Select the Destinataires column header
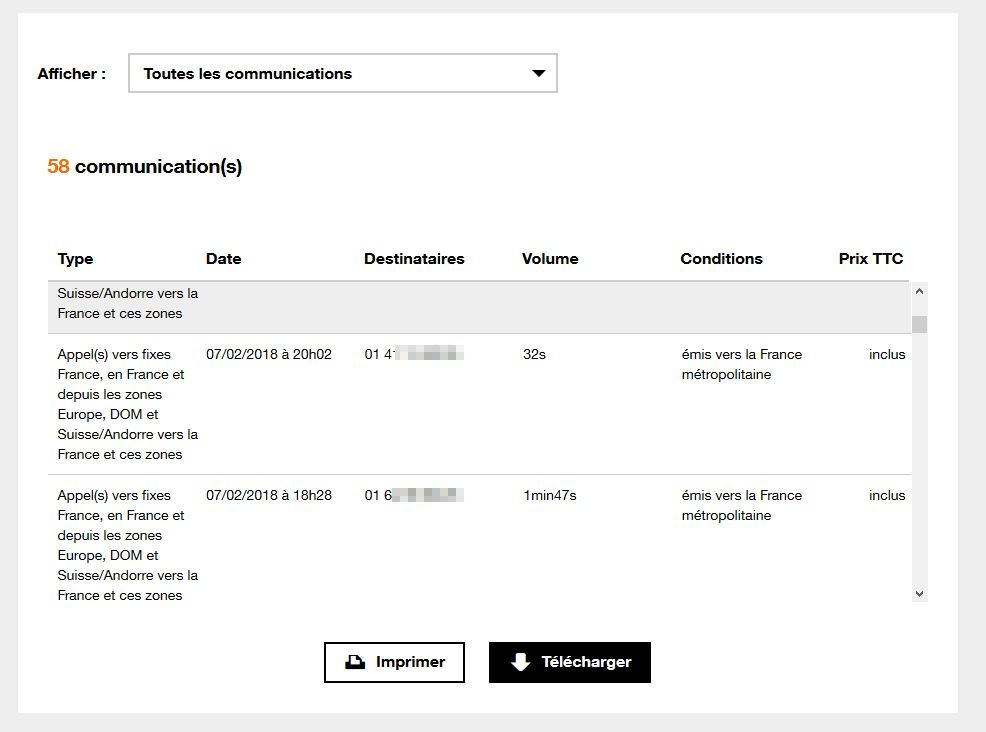The width and height of the screenshot is (986, 732). pos(414,259)
